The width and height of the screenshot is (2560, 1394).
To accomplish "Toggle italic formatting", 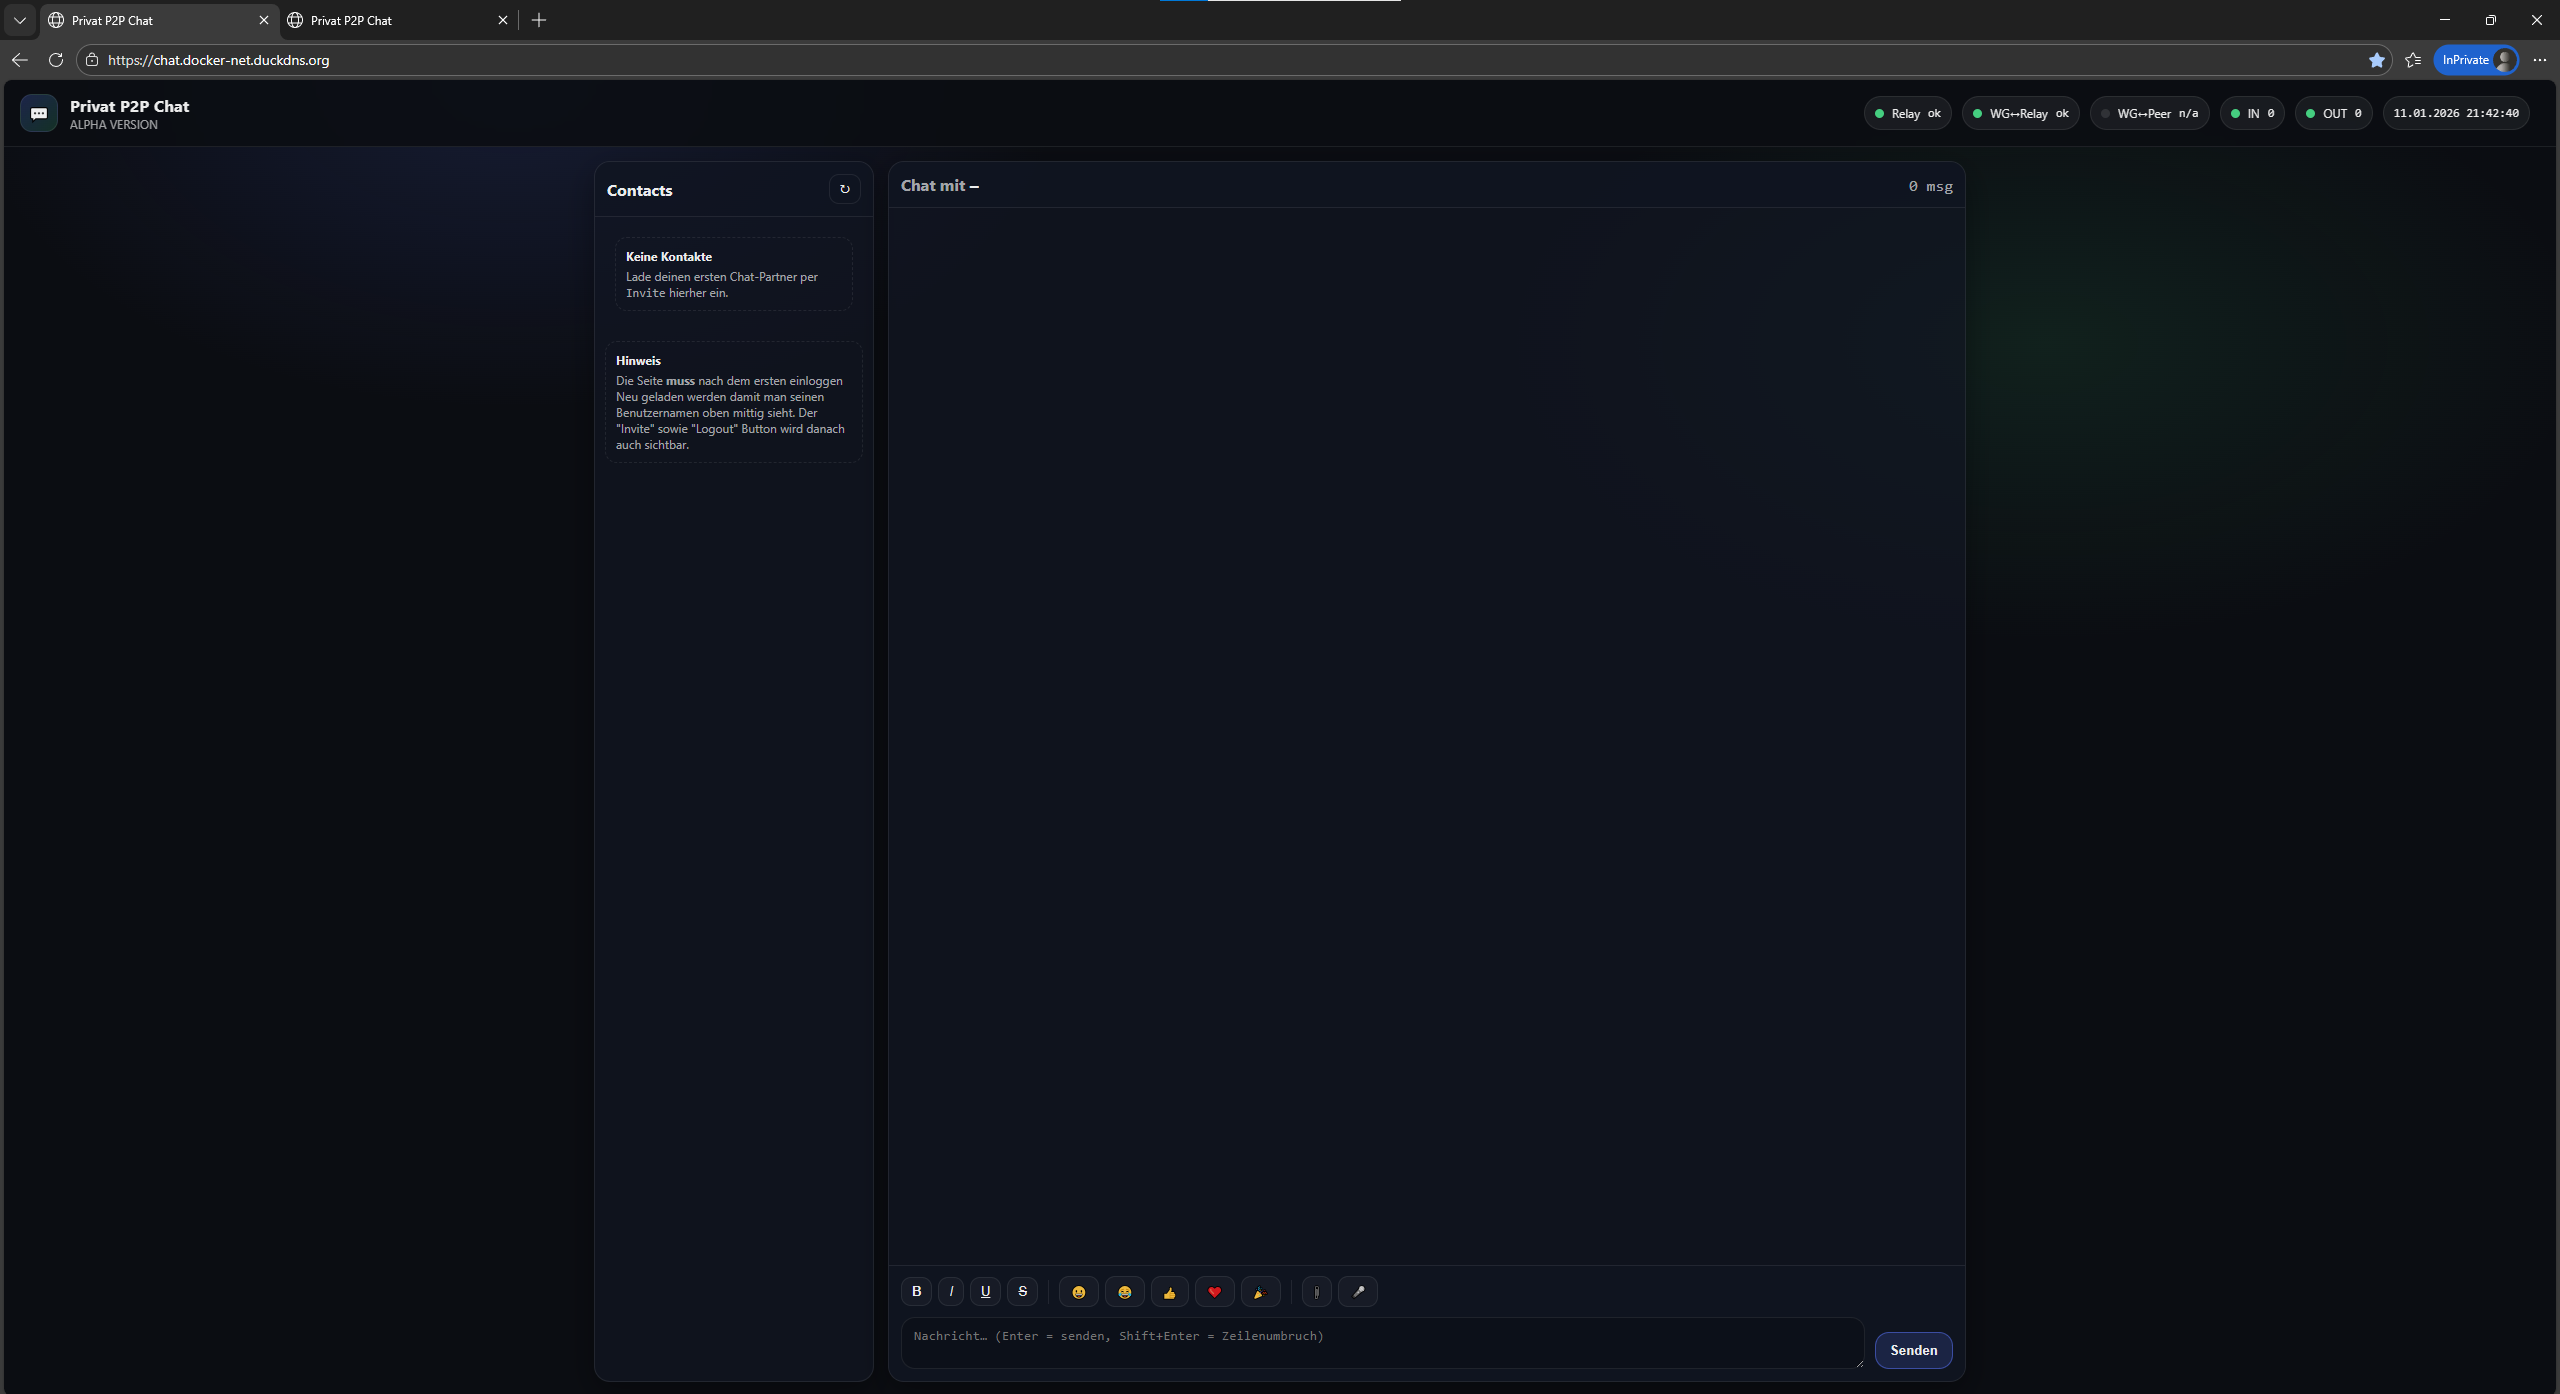I will (951, 1292).
